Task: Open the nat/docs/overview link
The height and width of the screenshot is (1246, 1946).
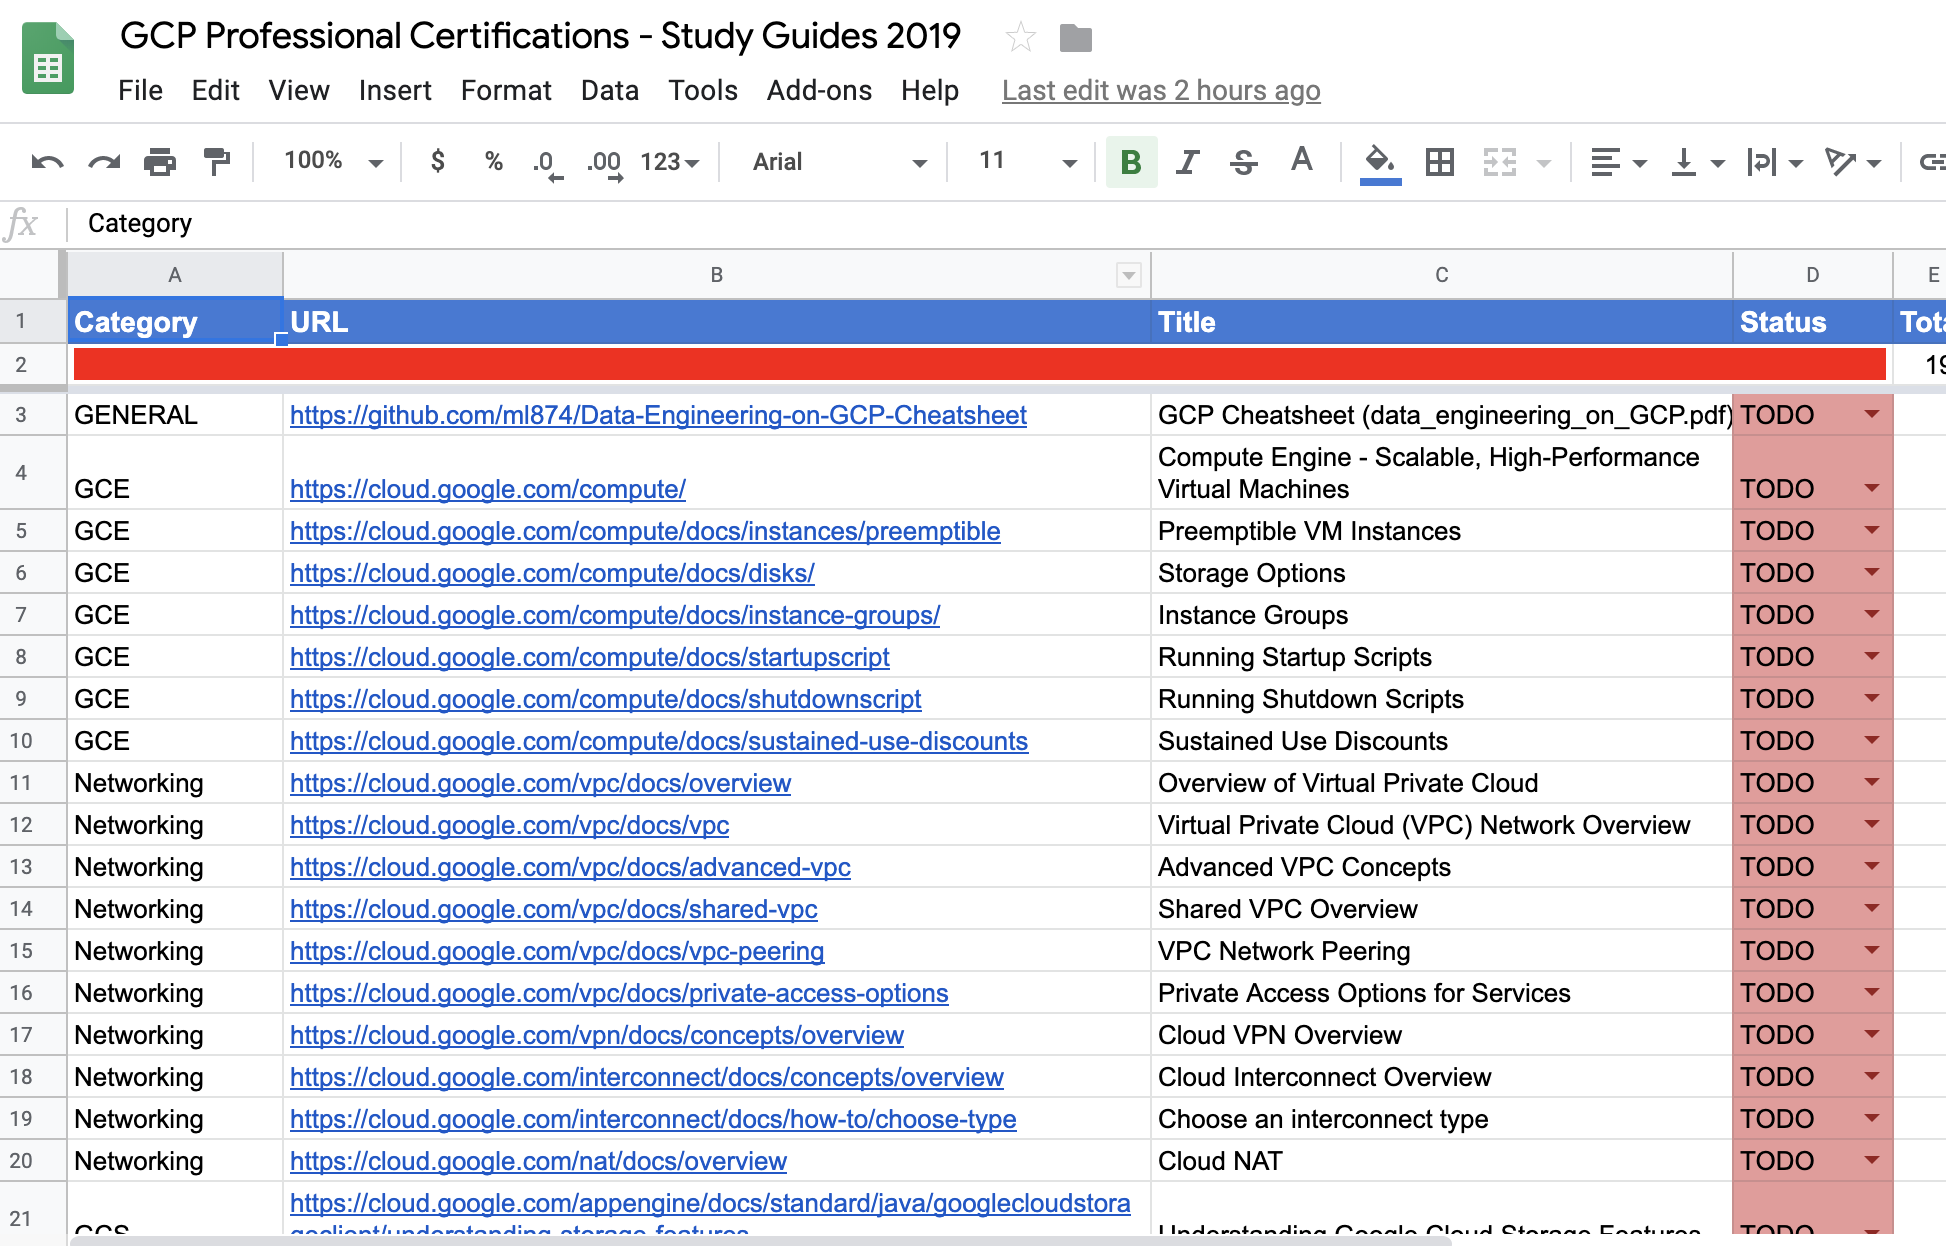Action: pos(538,1161)
